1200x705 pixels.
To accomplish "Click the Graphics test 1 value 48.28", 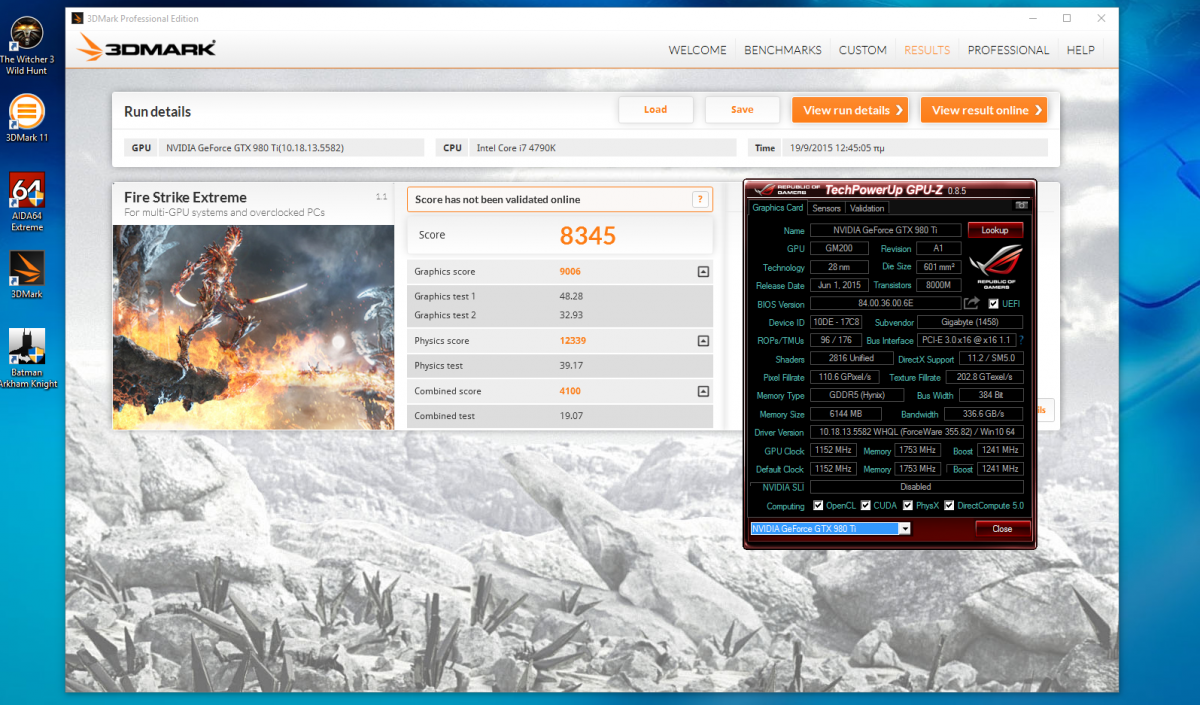I will tap(571, 296).
